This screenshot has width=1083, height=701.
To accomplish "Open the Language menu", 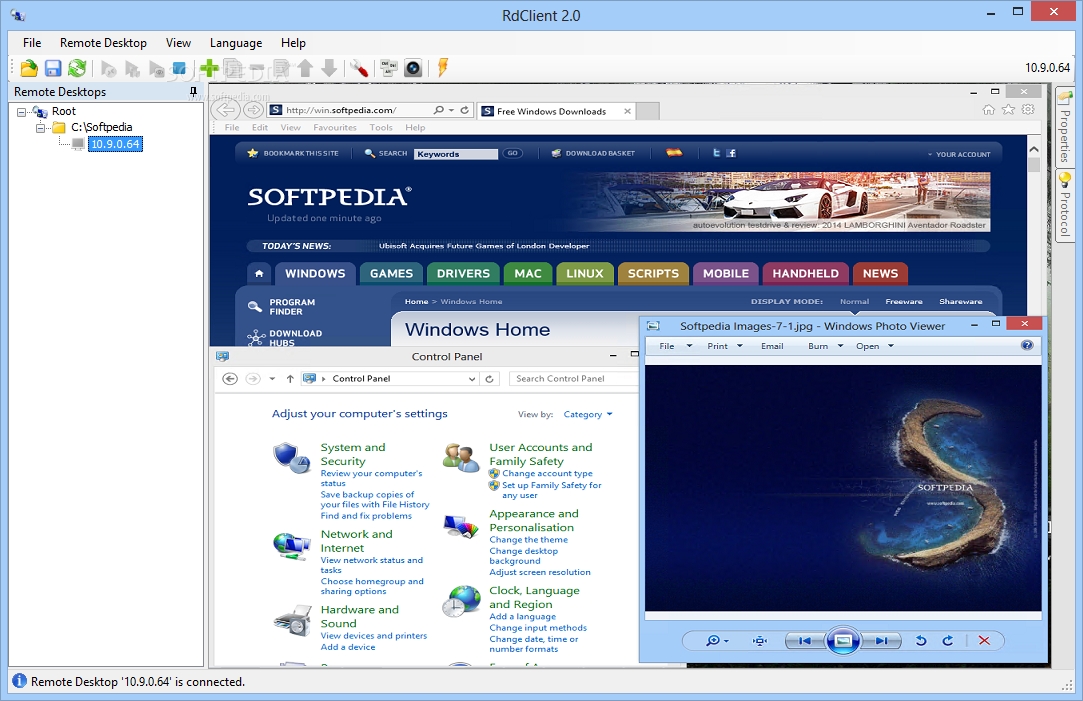I will 236,43.
